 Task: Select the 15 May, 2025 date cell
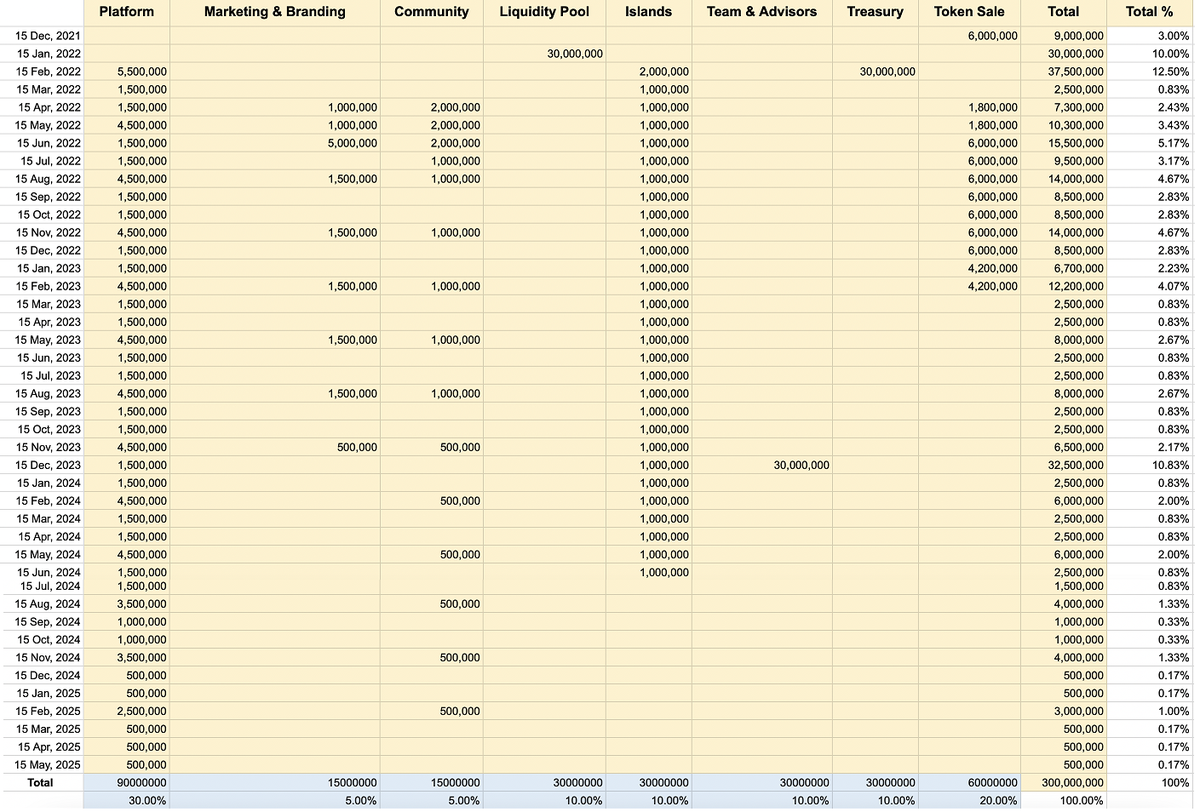48,765
